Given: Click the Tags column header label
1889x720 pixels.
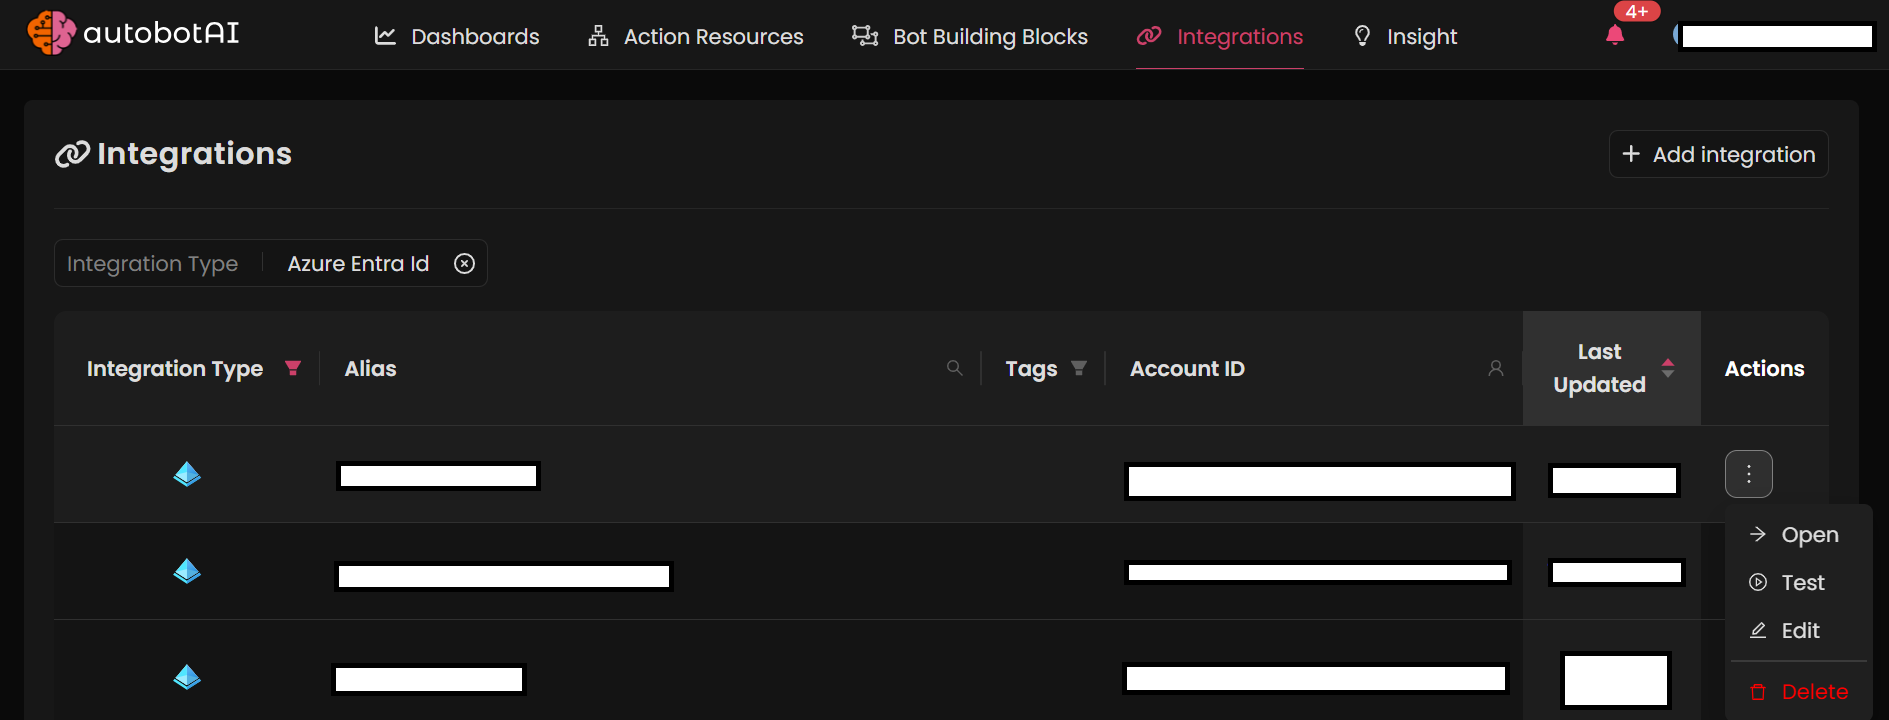Looking at the screenshot, I should point(1031,368).
